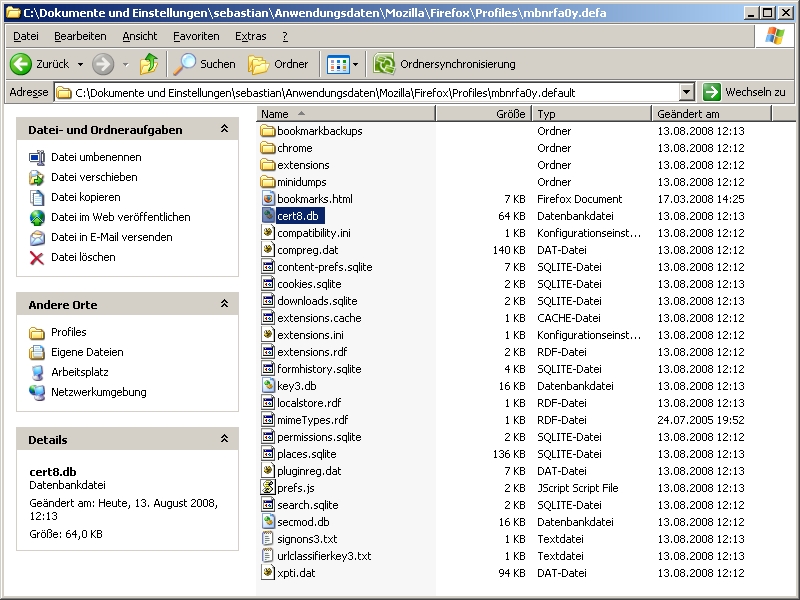Select cookies.sqlite file name
The height and width of the screenshot is (600, 800).
point(309,284)
